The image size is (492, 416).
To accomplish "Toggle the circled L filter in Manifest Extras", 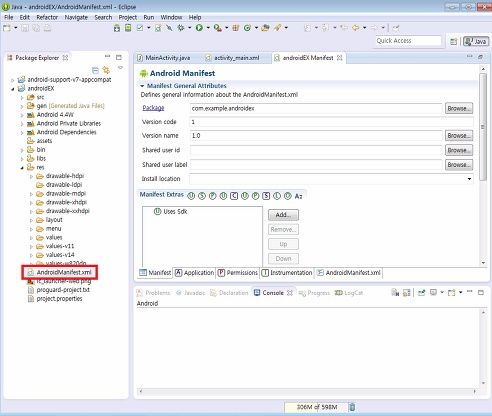I will point(277,196).
